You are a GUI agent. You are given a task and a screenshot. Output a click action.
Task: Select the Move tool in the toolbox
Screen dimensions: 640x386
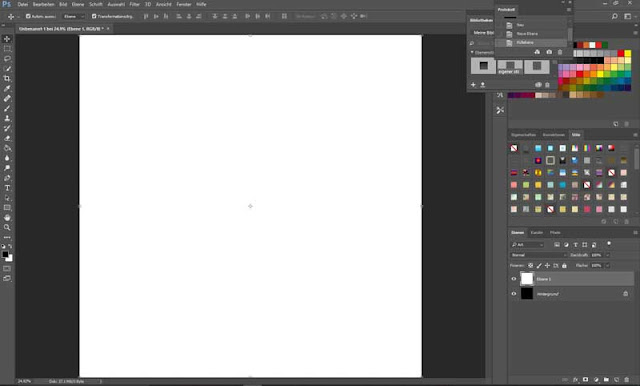pos(7,39)
